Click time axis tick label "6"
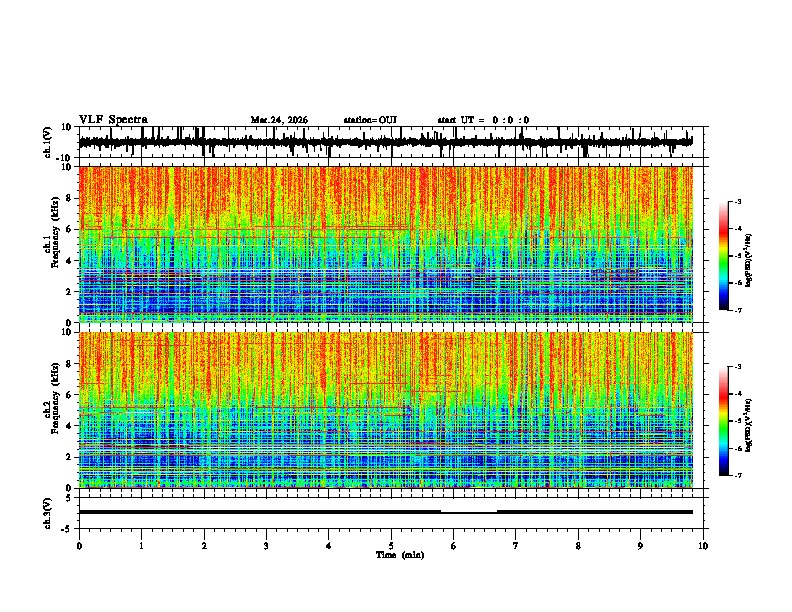The height and width of the screenshot is (612, 792). [x=454, y=546]
